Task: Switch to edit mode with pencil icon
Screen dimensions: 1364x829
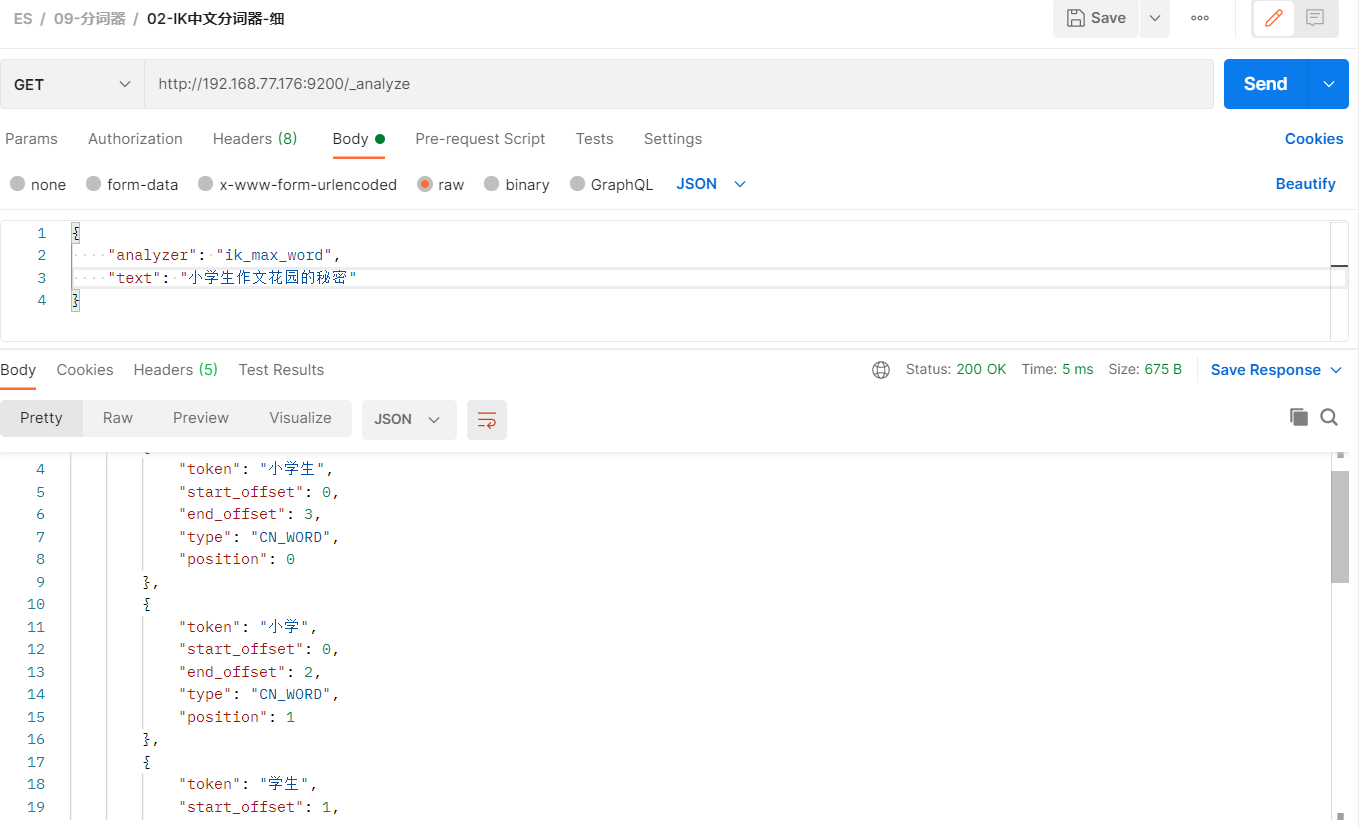Action: click(x=1274, y=18)
